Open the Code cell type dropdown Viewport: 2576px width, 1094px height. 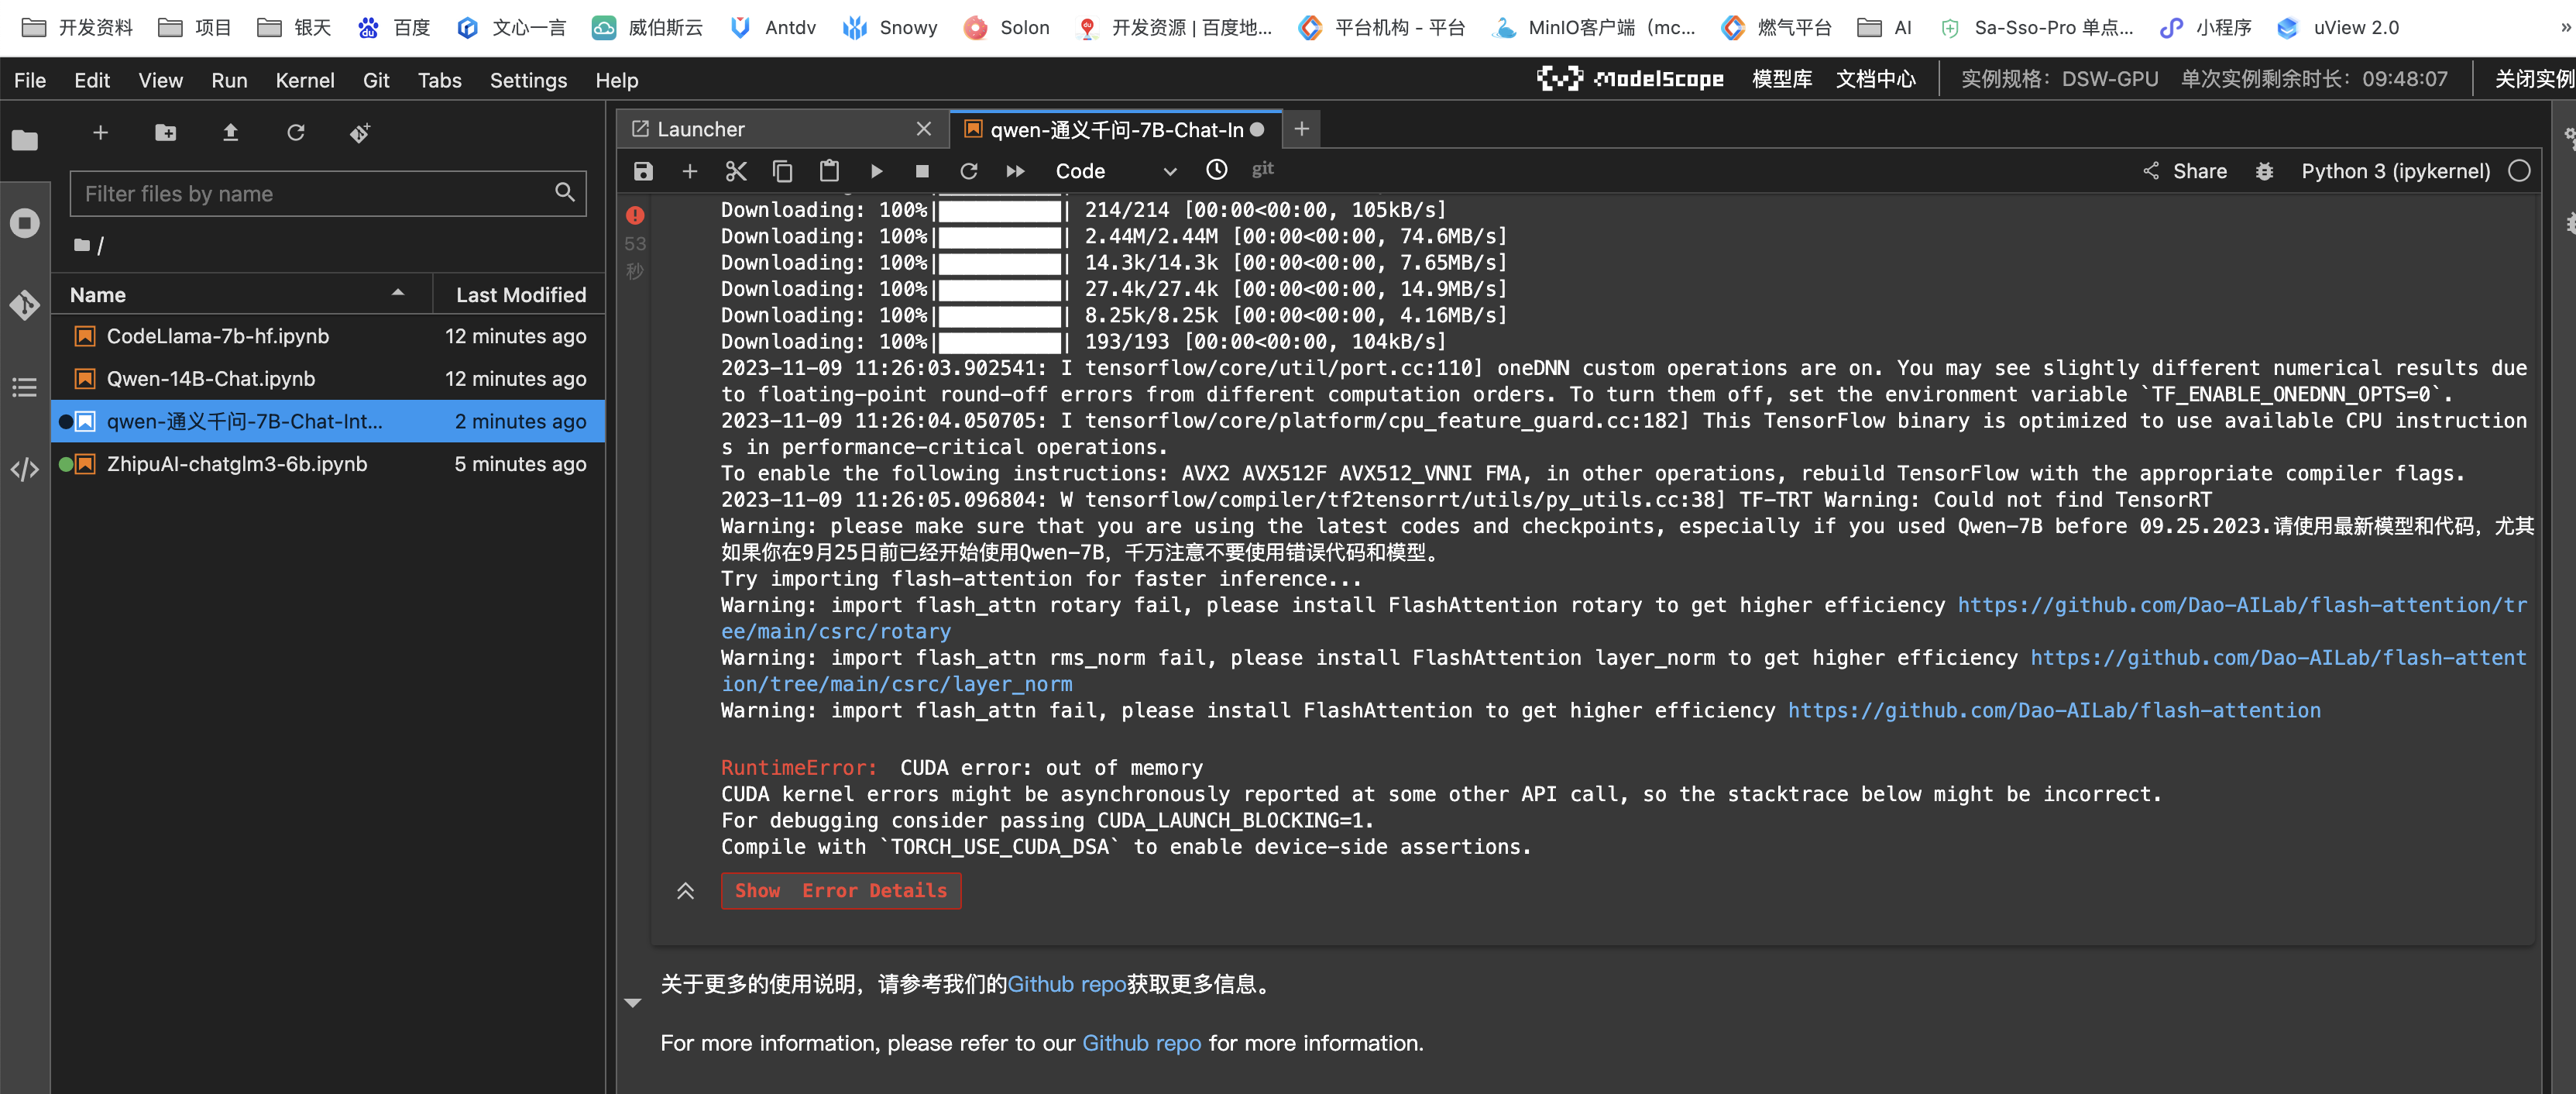(1114, 171)
